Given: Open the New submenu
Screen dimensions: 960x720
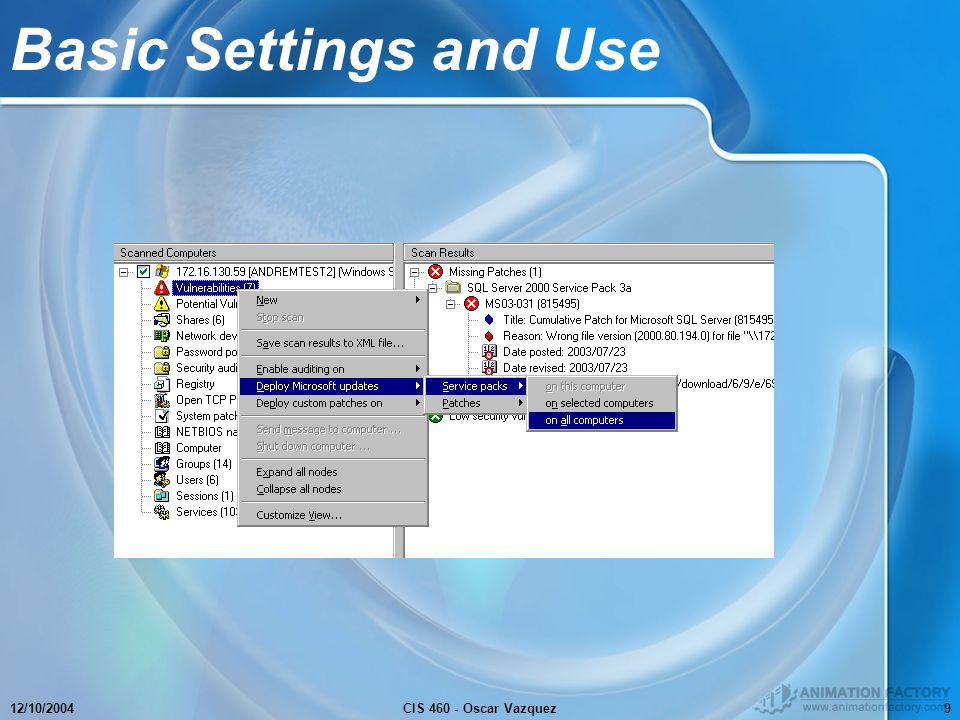Looking at the screenshot, I should pyautogui.click(x=332, y=300).
